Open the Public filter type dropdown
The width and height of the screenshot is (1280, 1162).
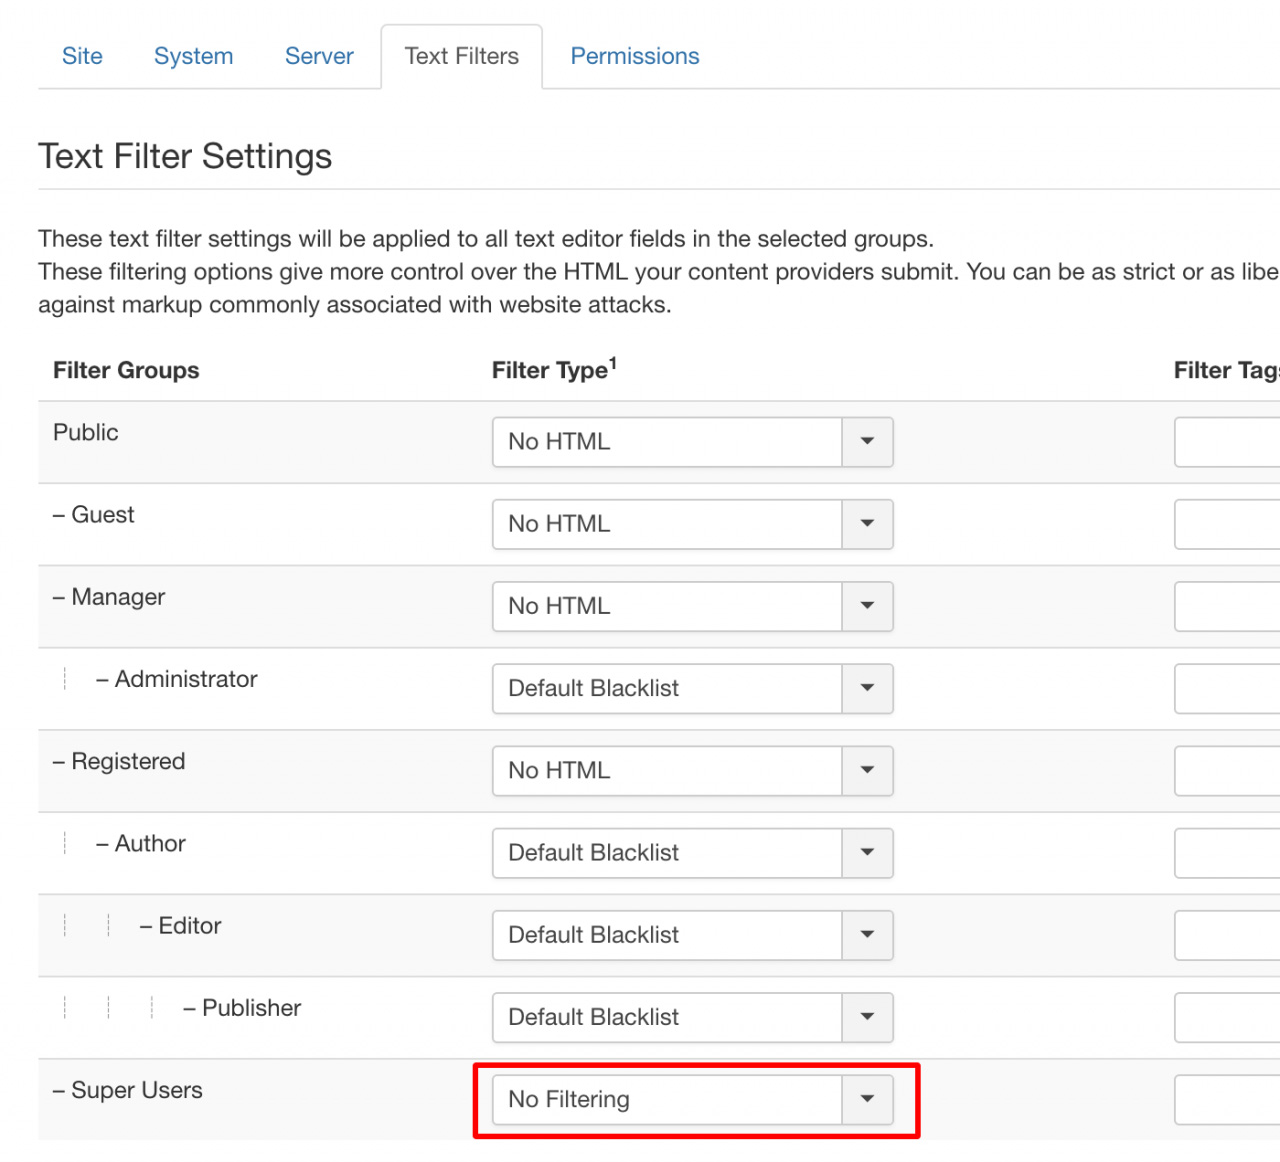692,442
